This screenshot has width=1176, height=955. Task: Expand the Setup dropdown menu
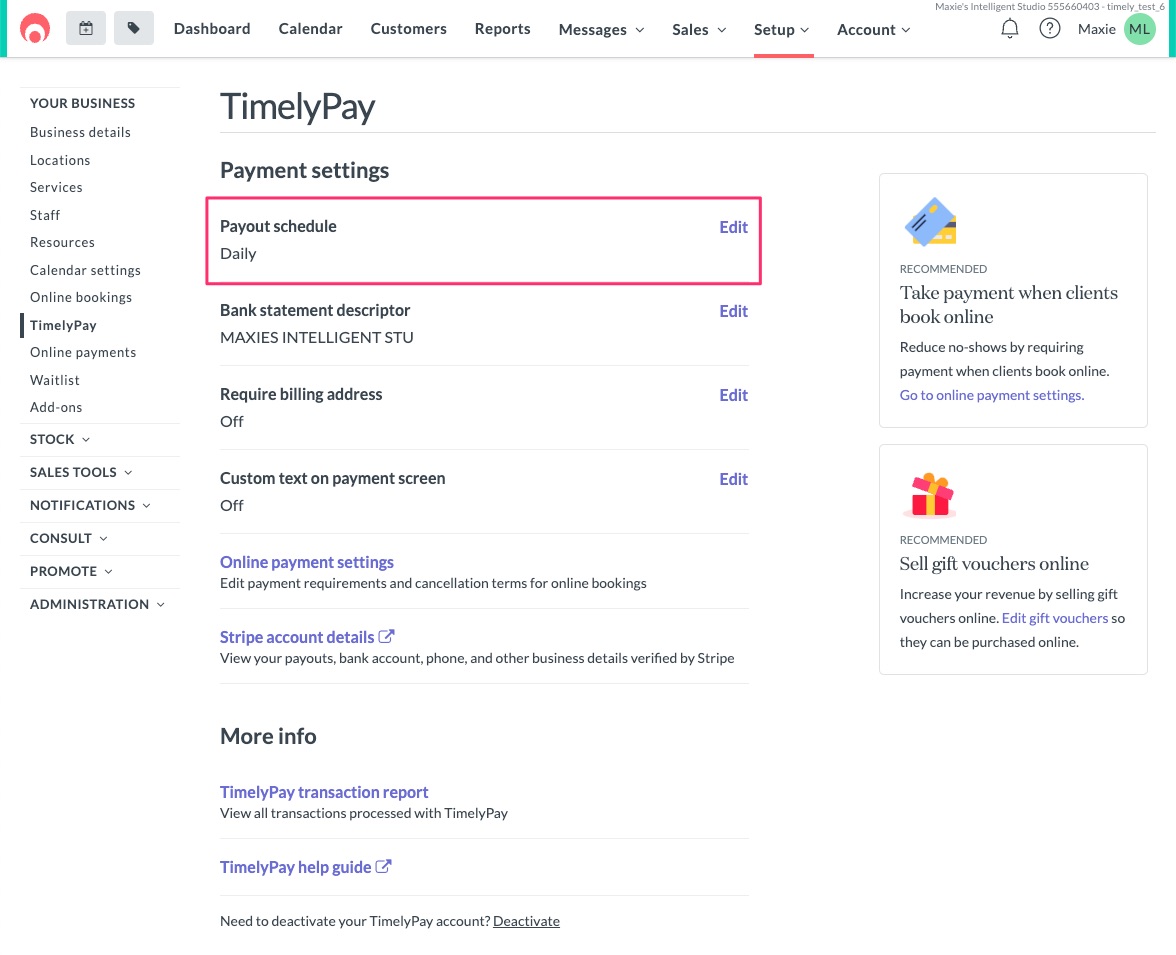click(x=782, y=29)
